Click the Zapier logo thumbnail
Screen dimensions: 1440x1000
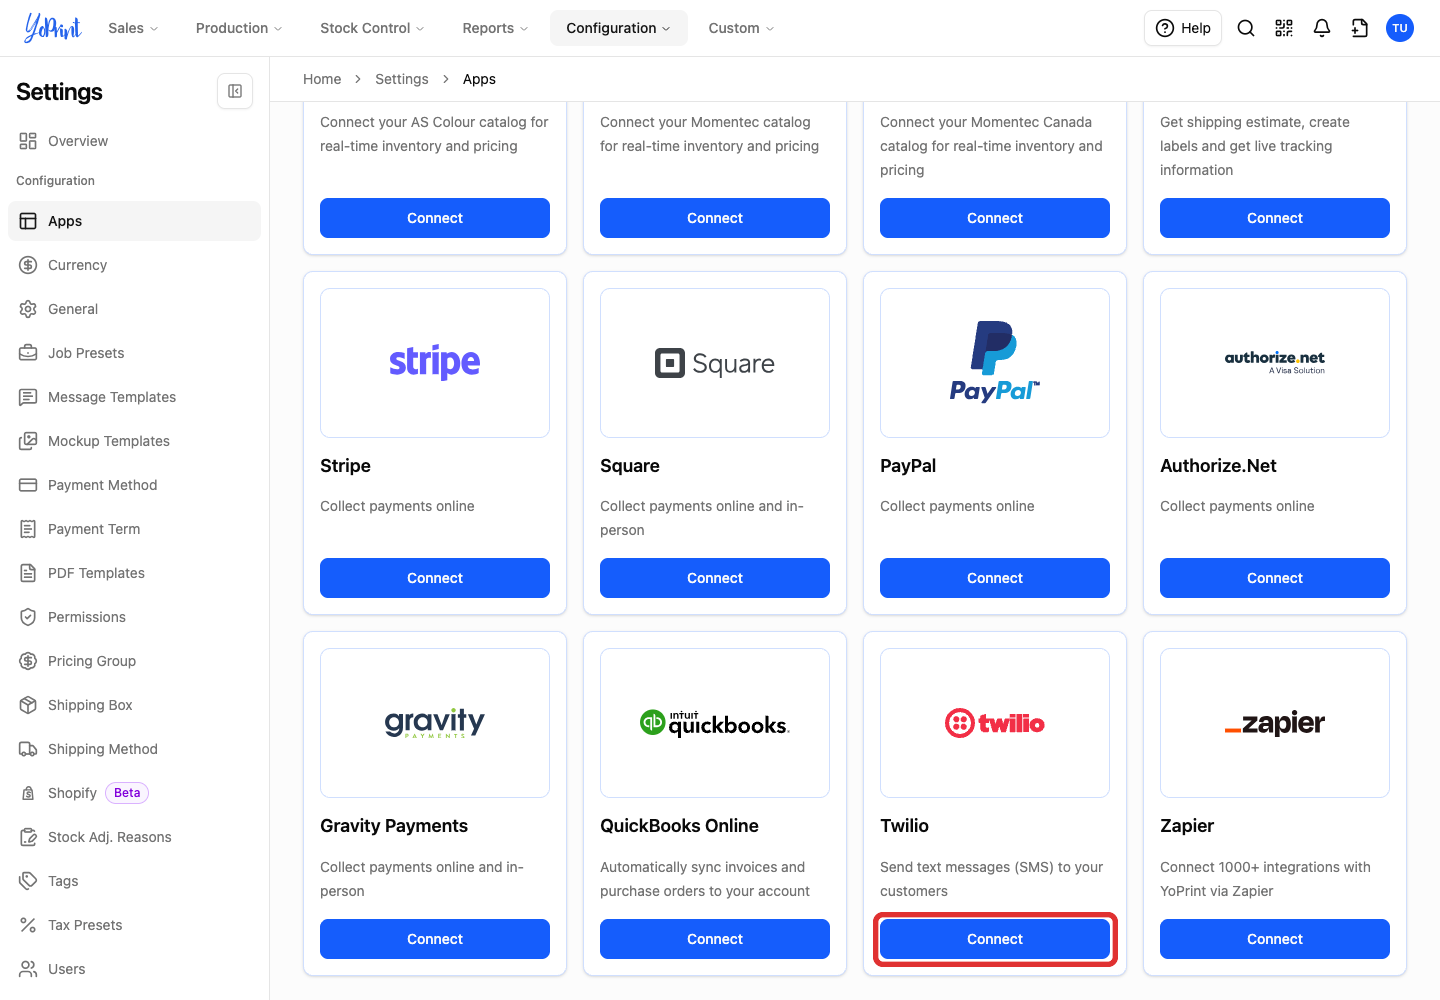tap(1275, 723)
